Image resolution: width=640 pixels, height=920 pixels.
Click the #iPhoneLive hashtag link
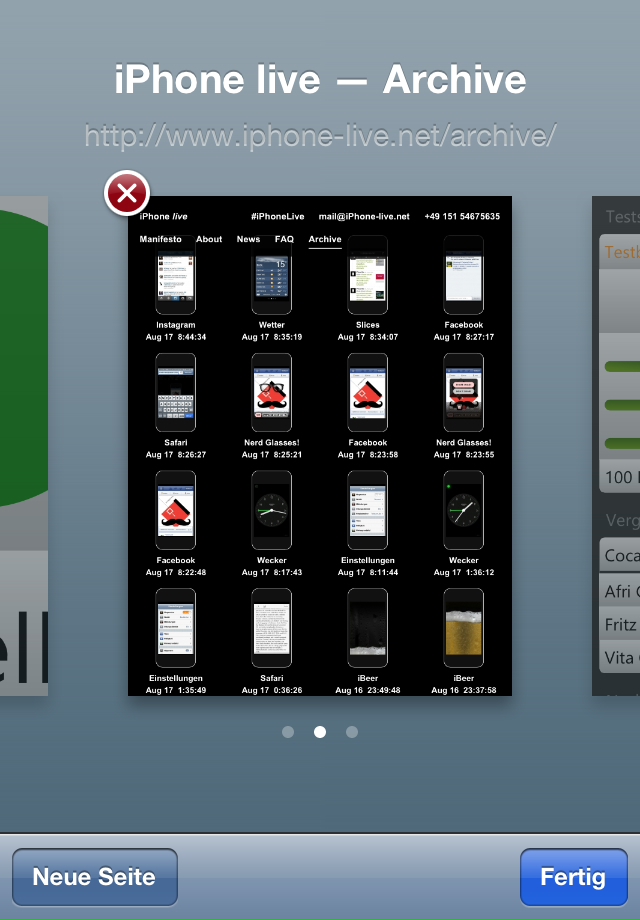(x=277, y=217)
